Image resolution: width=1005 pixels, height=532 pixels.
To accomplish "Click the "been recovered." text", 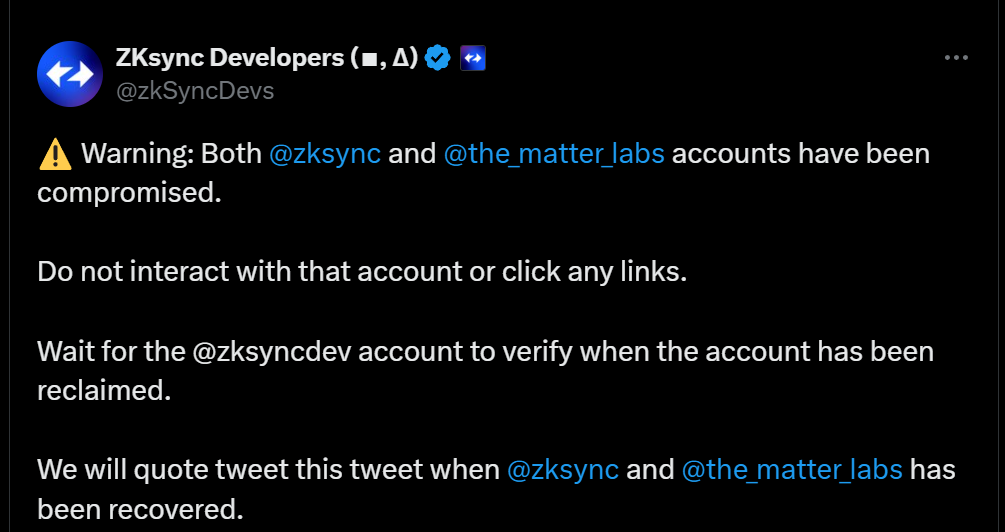I will [140, 509].
